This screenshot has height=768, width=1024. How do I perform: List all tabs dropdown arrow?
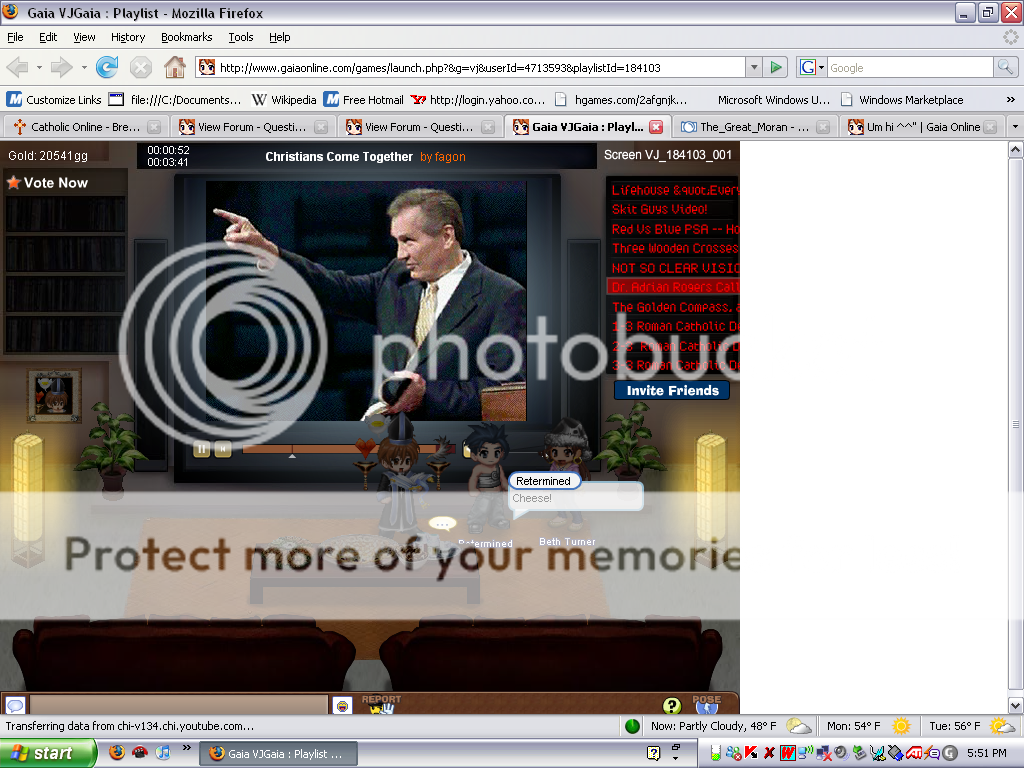point(1015,127)
